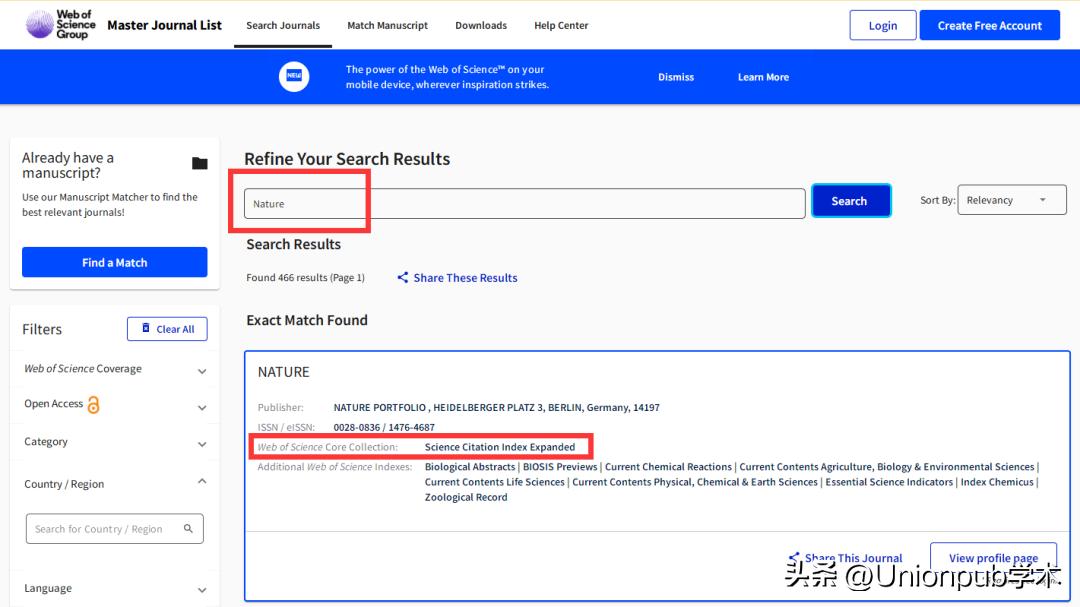Screen dimensions: 1080x607
Task: Expand the Language filter section
Action: 202,590
